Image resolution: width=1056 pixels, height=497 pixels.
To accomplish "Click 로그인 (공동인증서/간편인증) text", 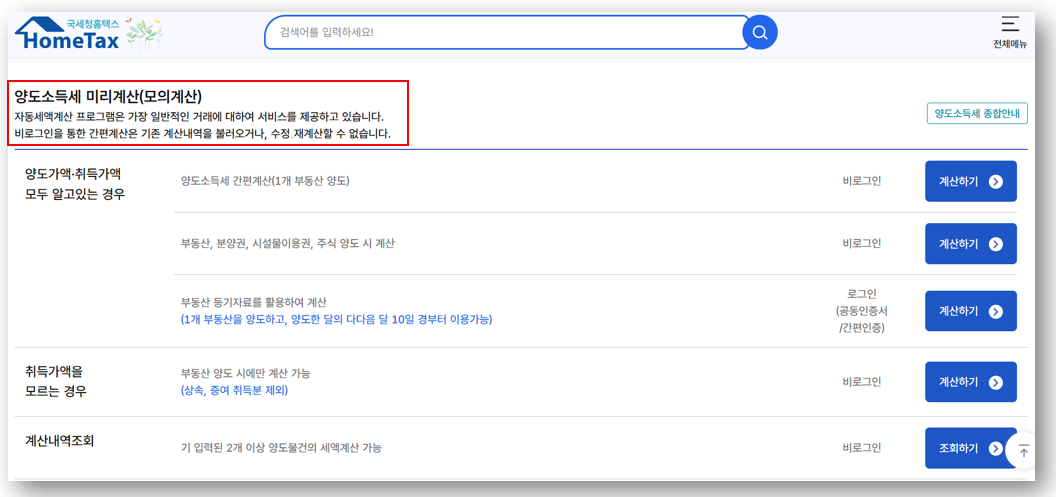I will click(861, 311).
